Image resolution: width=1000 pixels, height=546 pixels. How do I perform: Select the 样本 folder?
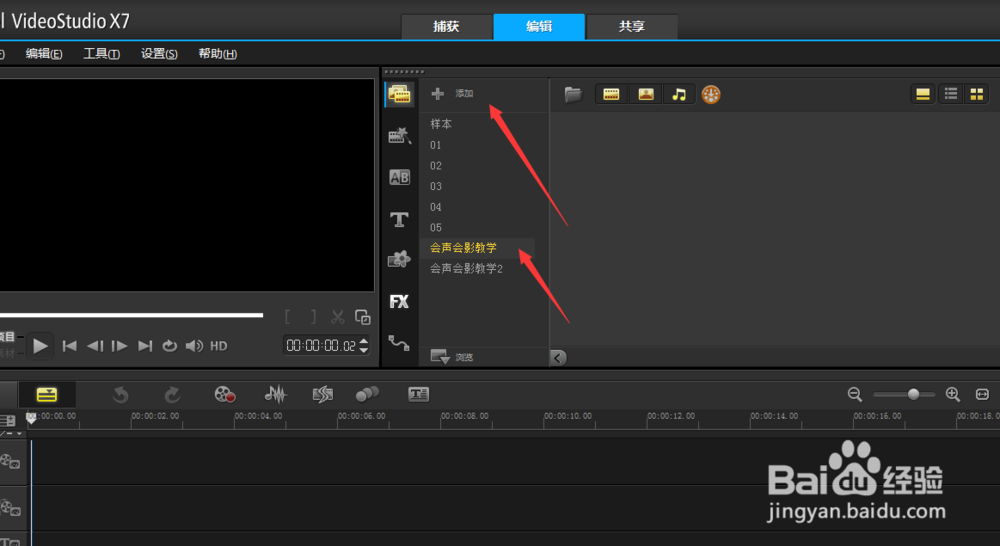[x=441, y=124]
